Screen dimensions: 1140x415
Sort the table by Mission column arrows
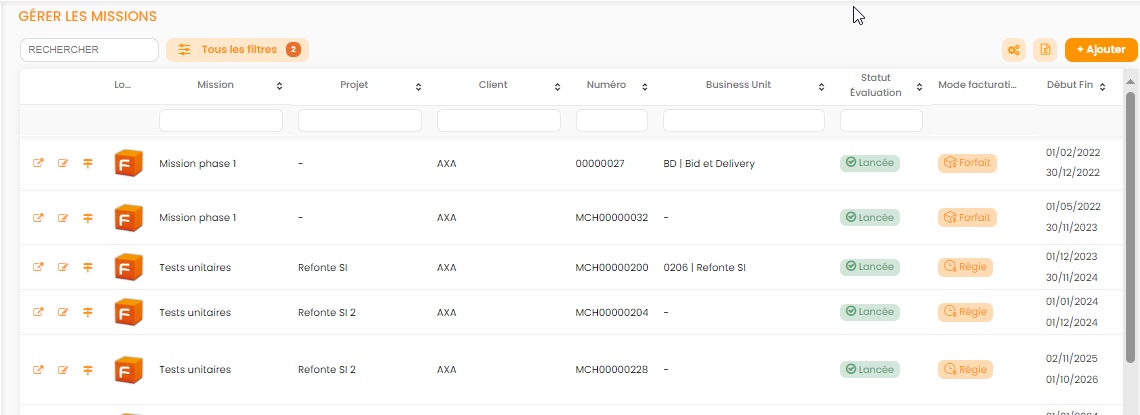279,87
